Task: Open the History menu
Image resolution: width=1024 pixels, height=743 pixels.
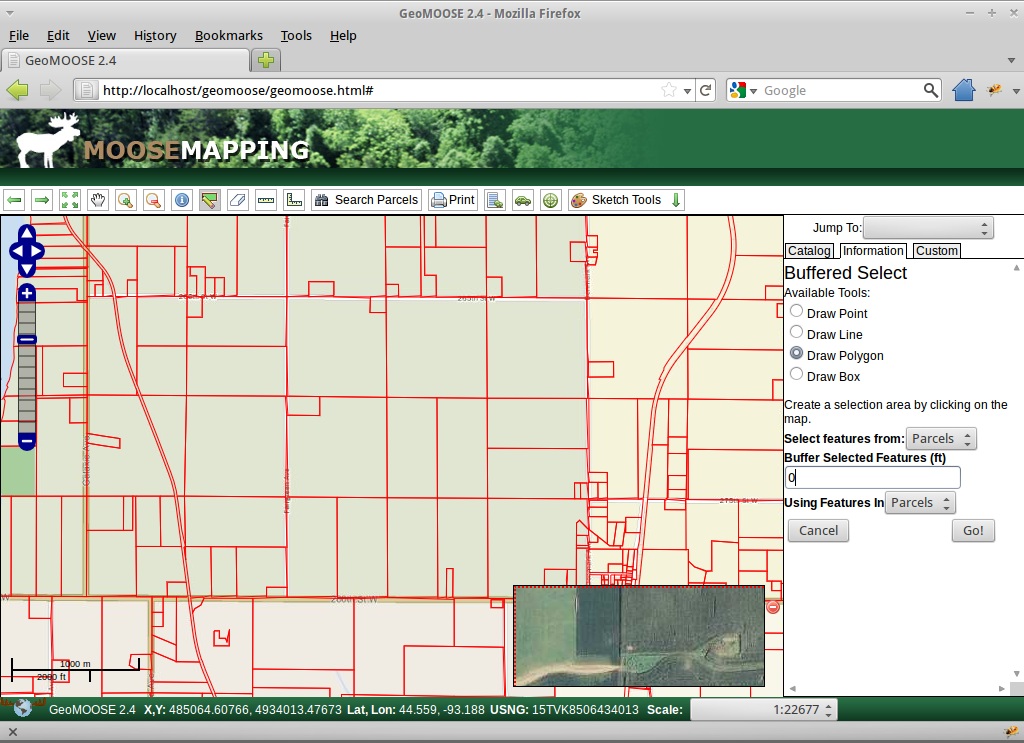Action: click(155, 36)
